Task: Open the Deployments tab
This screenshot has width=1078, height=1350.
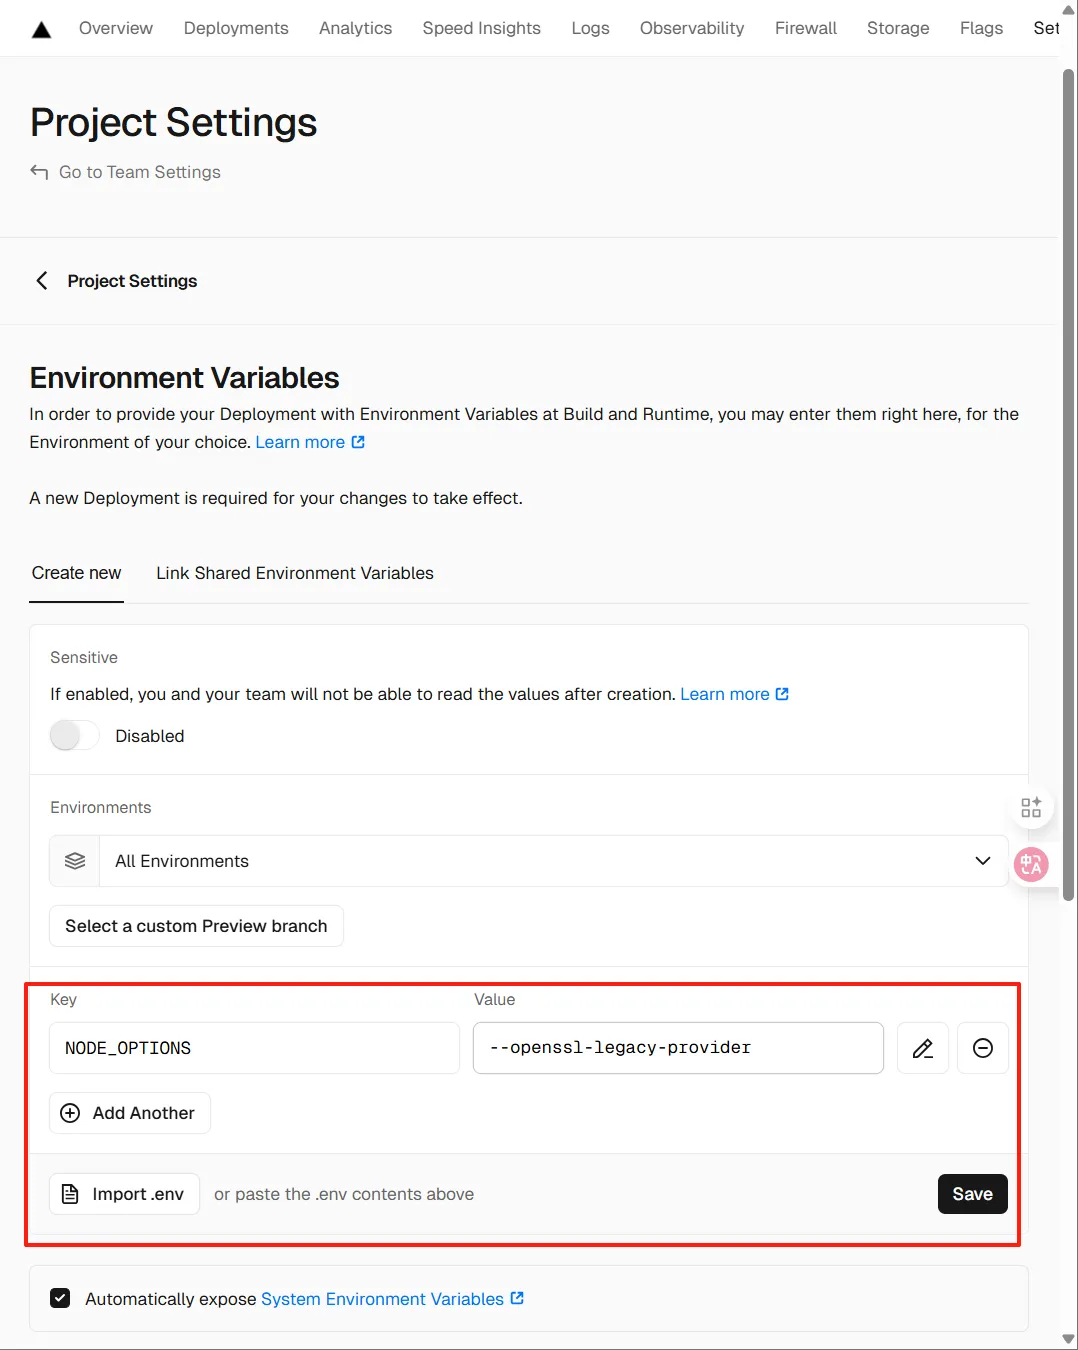Action: (236, 28)
